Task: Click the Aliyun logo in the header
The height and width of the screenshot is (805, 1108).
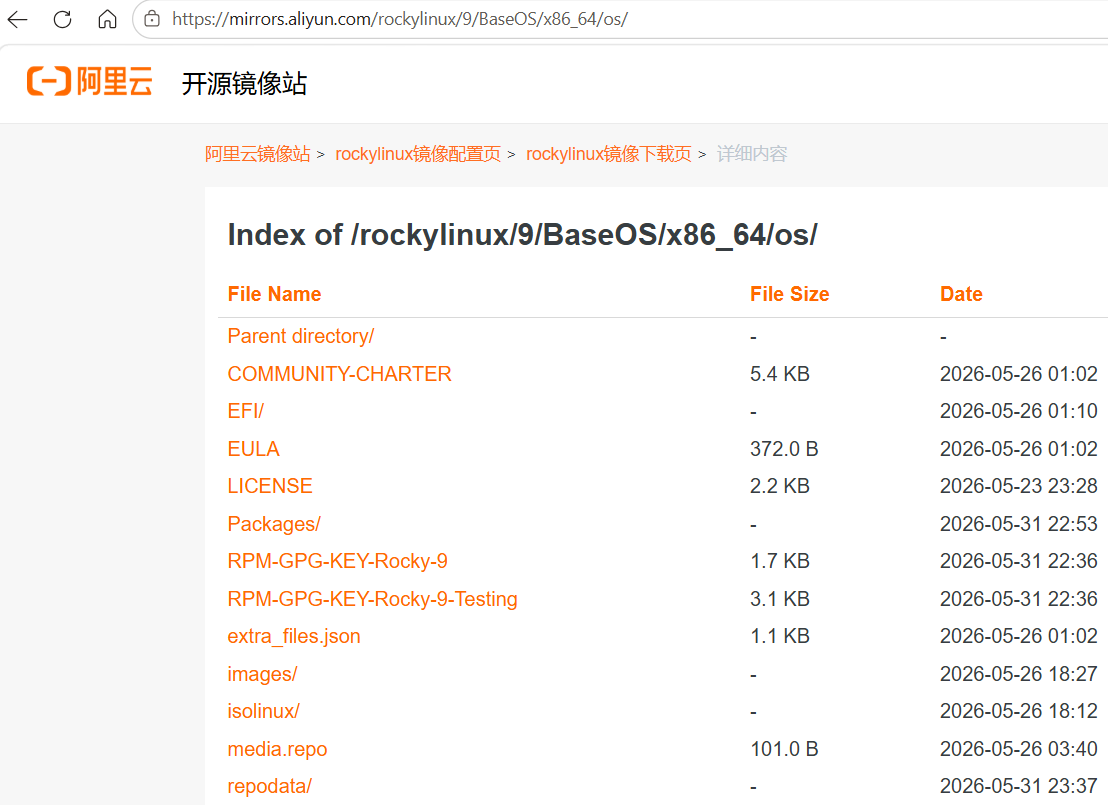Action: pos(90,81)
